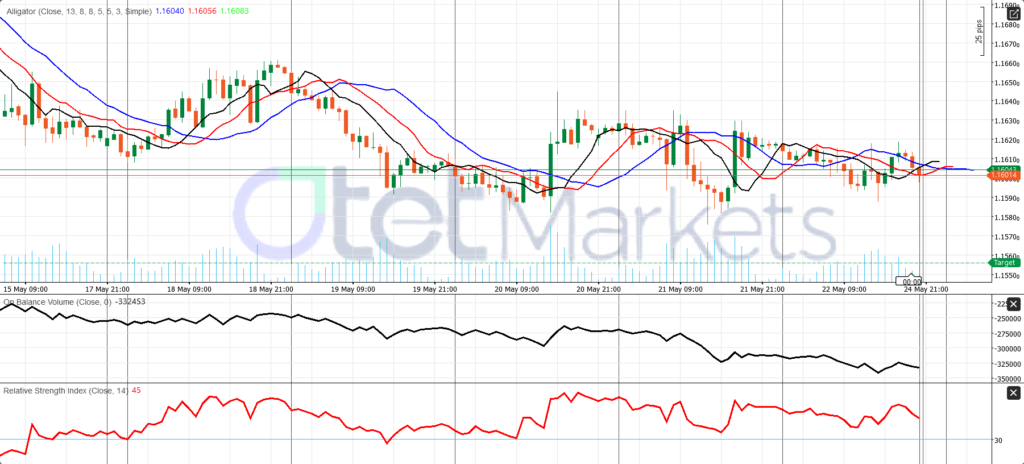Open On Balance Volume indicator label

[x=56, y=302]
